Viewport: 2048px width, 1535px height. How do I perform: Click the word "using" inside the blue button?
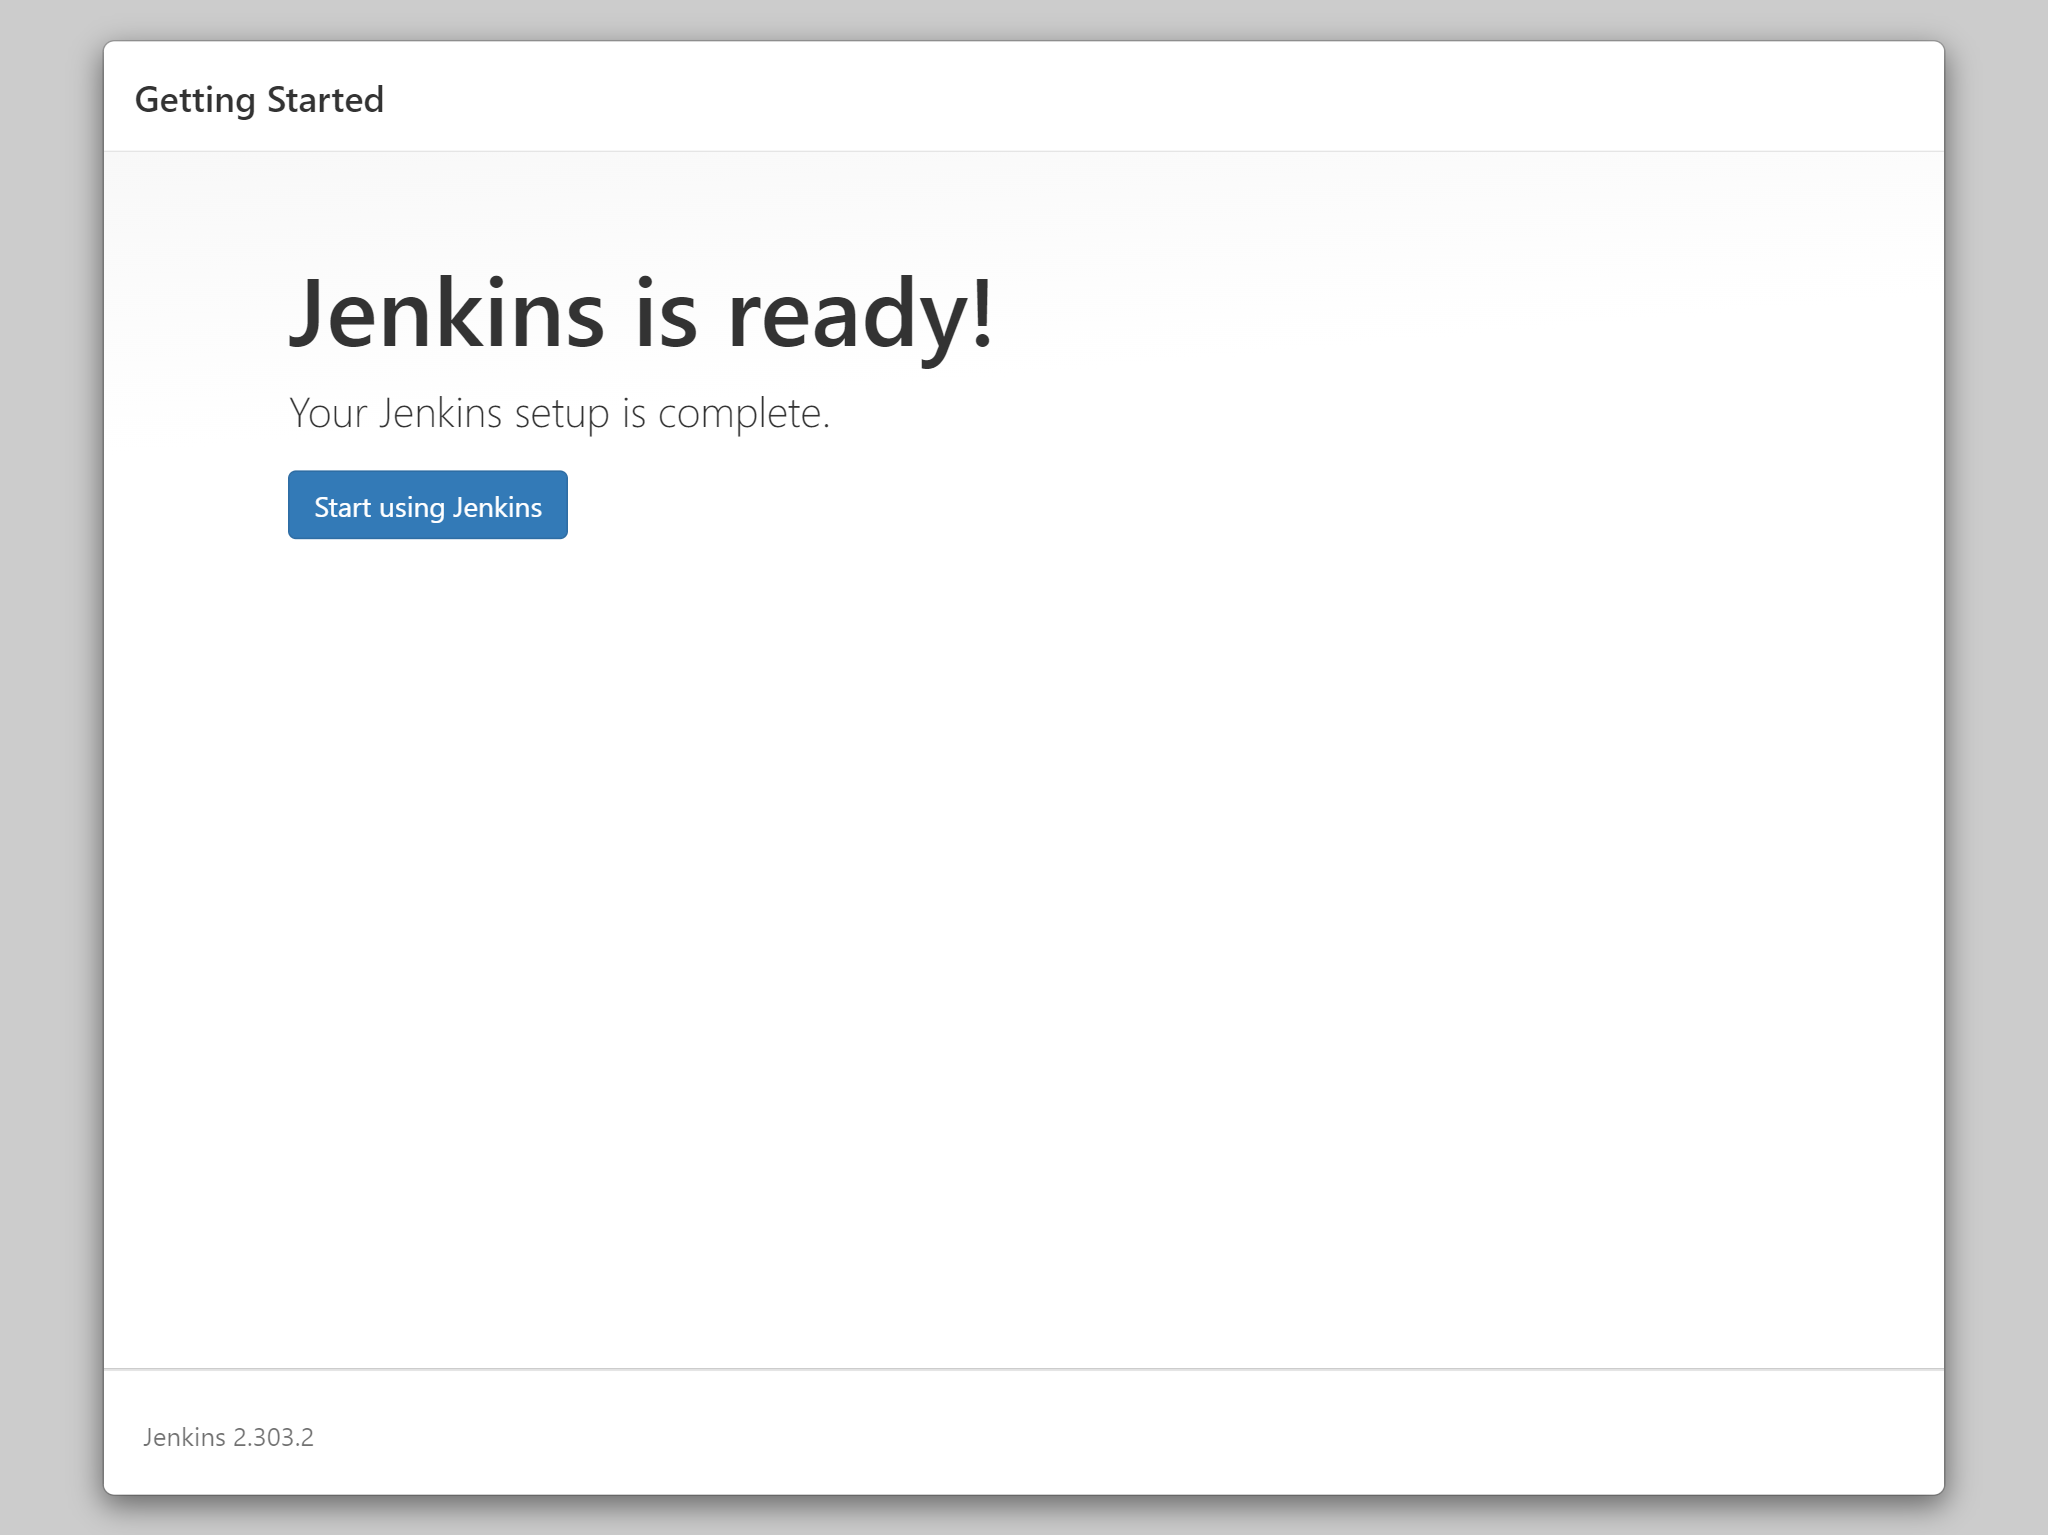pos(411,508)
